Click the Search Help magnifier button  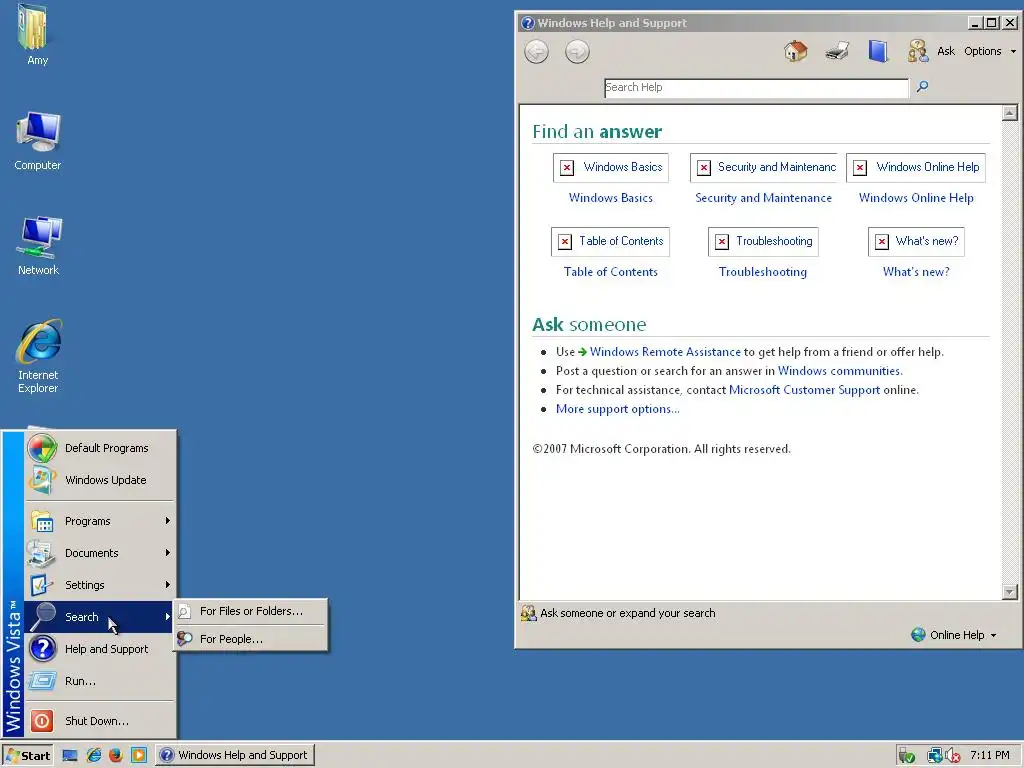[x=922, y=86]
